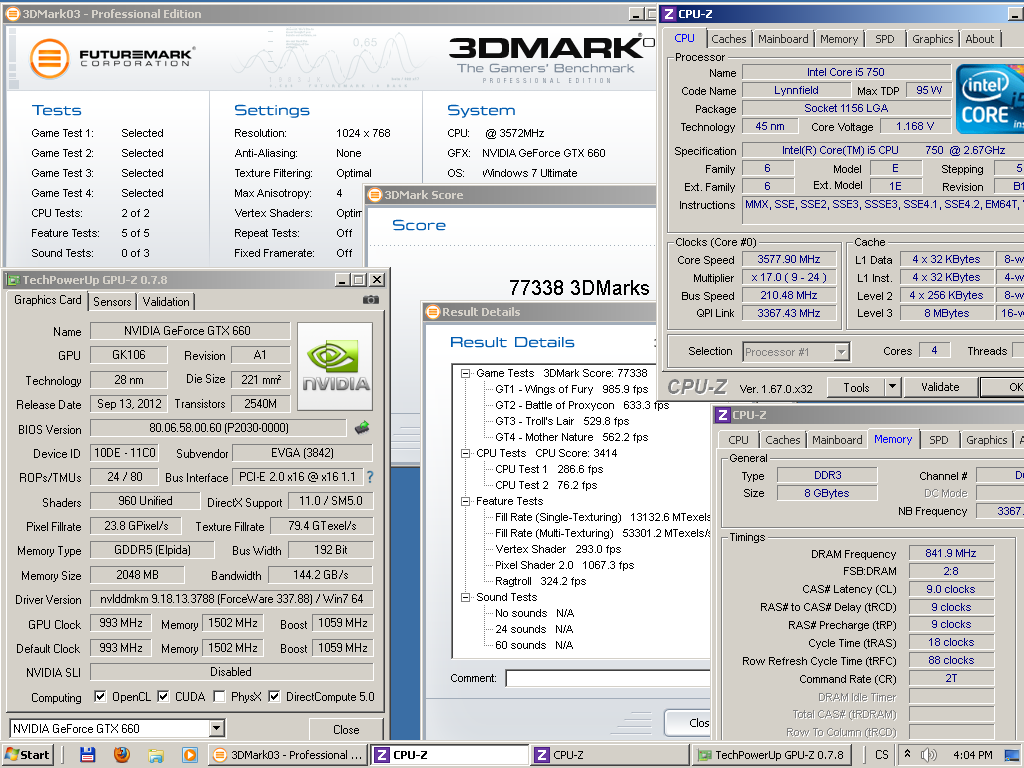Click the 4:04 PM taskbar clock

[972, 755]
